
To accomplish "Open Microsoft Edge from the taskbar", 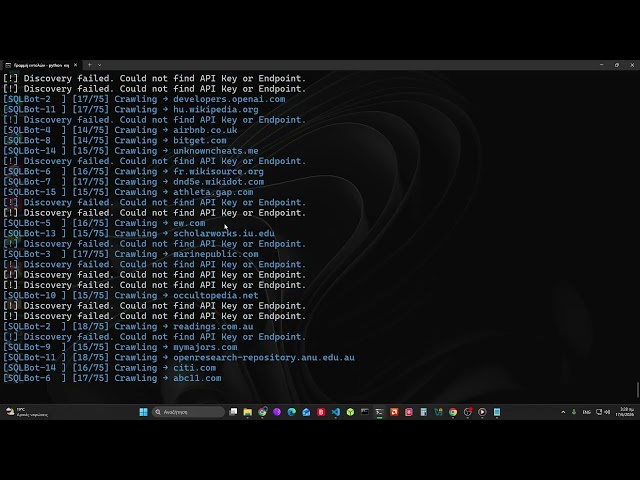I will click(x=291, y=412).
